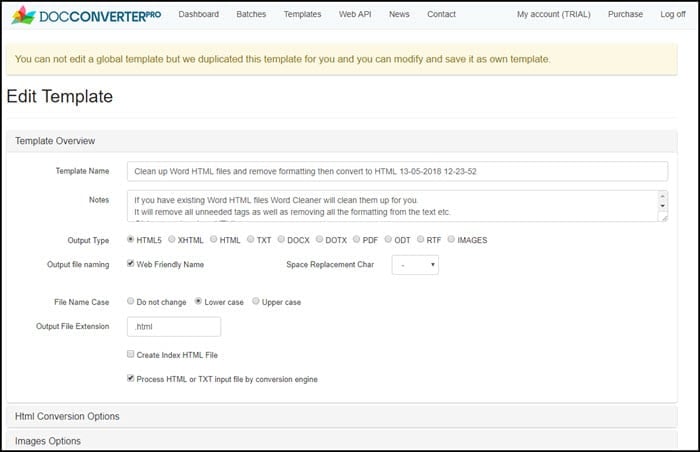Enable Create Index HTML File checkbox
This screenshot has height=452, width=700.
coord(130,354)
